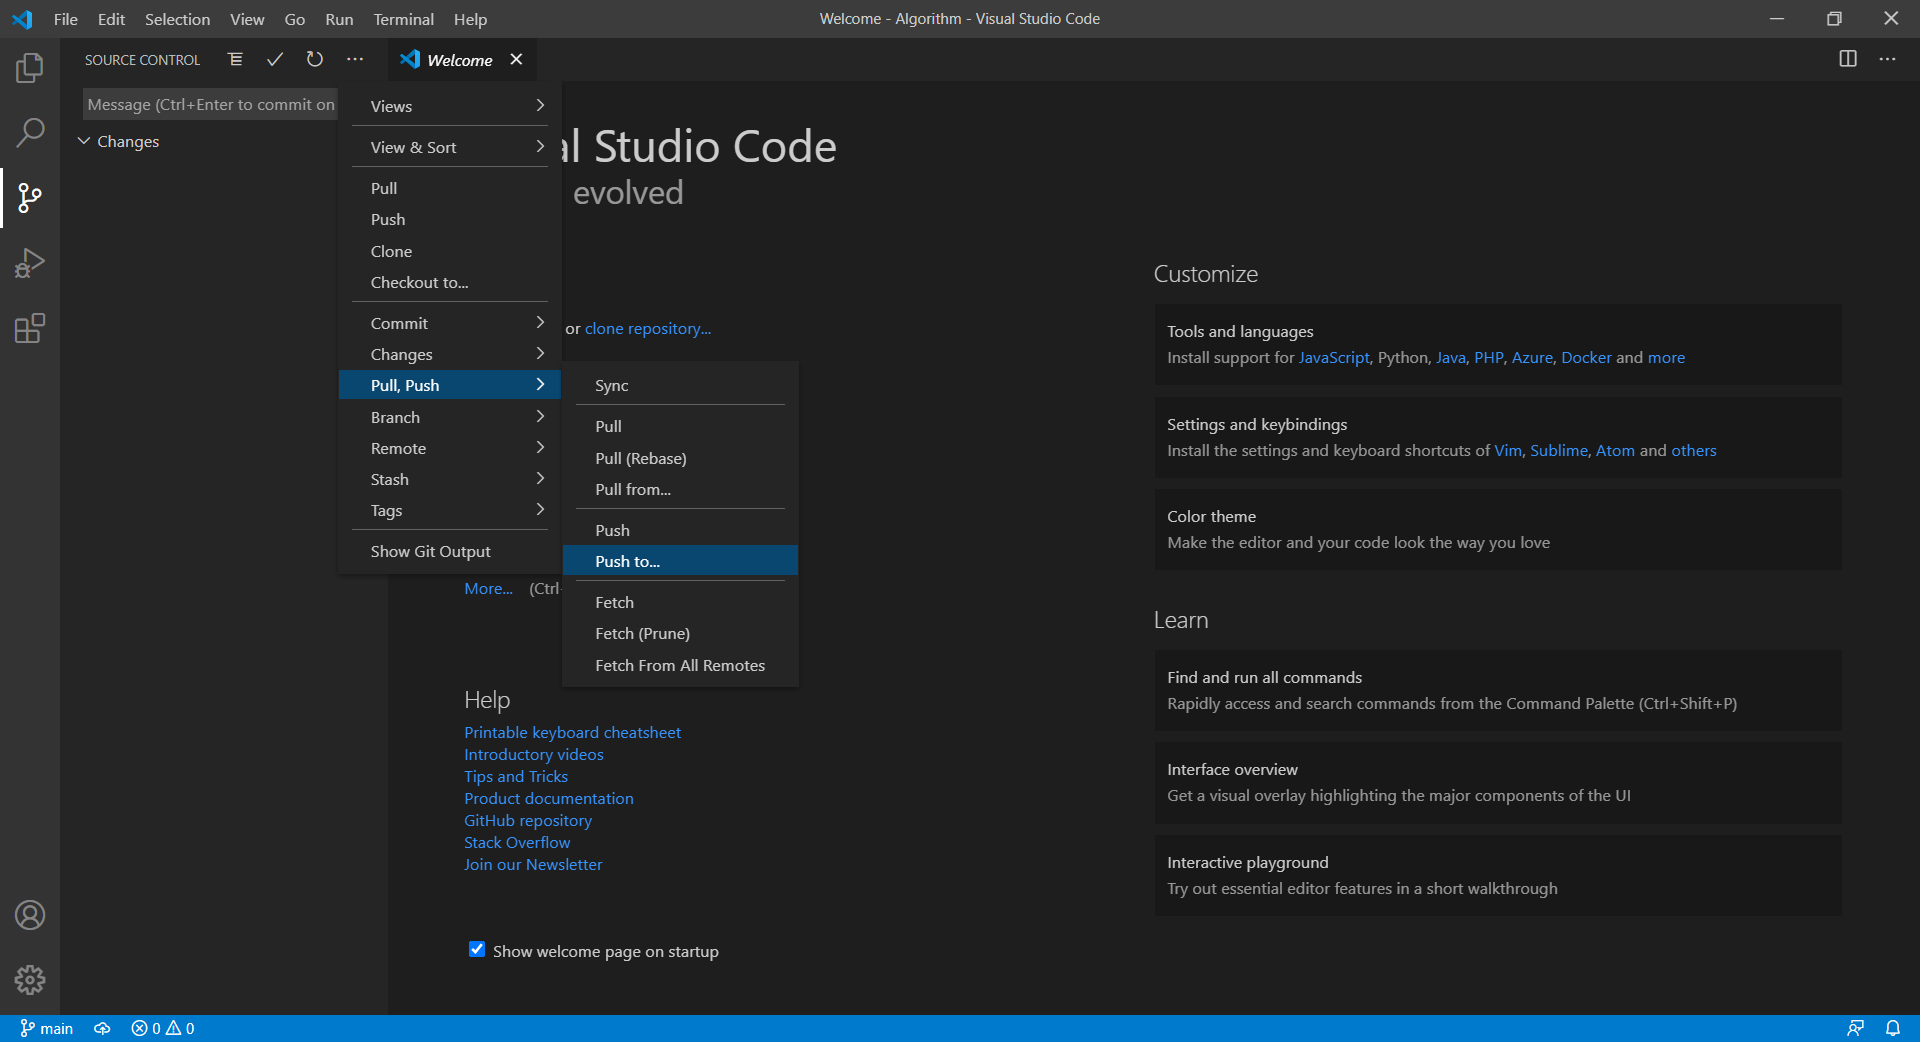Screen dimensions: 1920x1042
Task: Click Show Git Output menu item
Action: (x=450, y=551)
